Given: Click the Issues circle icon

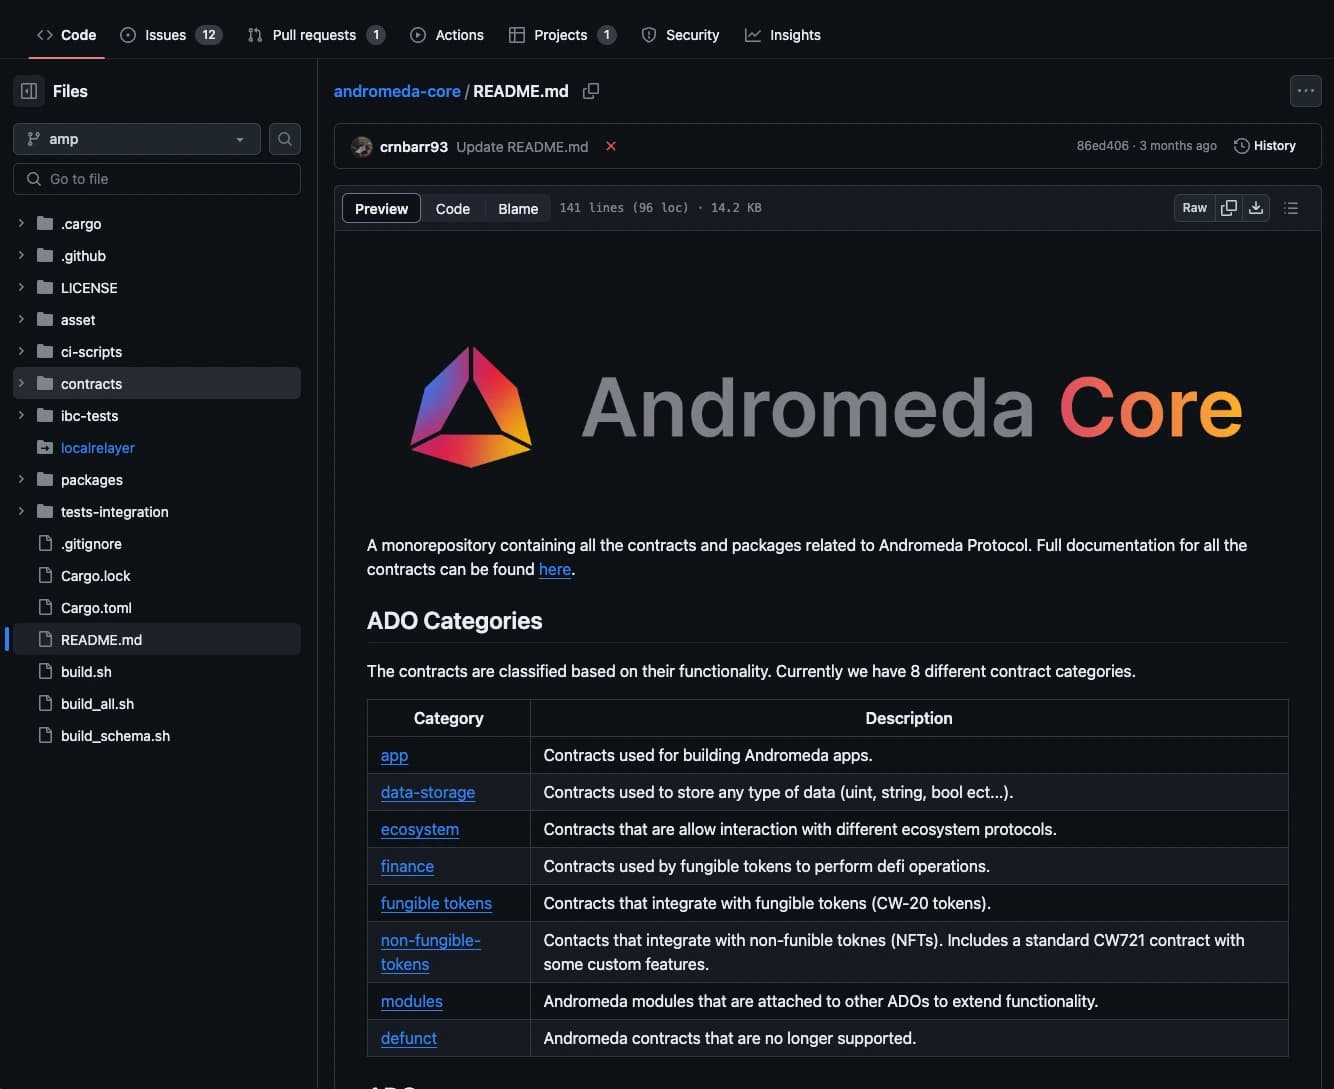Looking at the screenshot, I should 128,35.
